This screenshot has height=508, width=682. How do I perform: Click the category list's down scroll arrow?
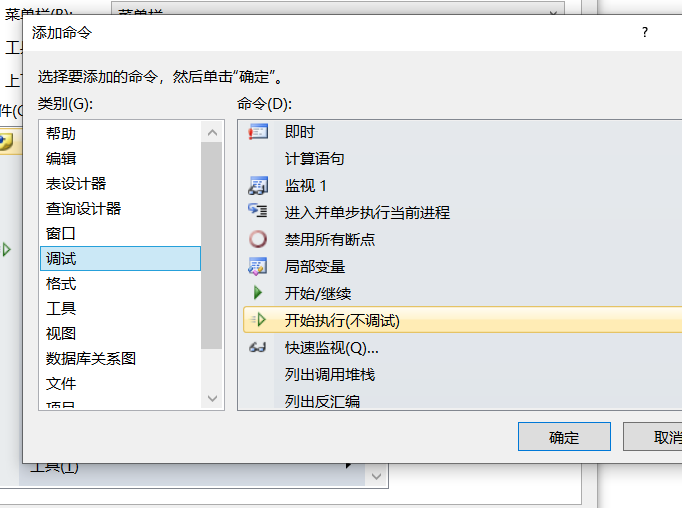pos(212,398)
